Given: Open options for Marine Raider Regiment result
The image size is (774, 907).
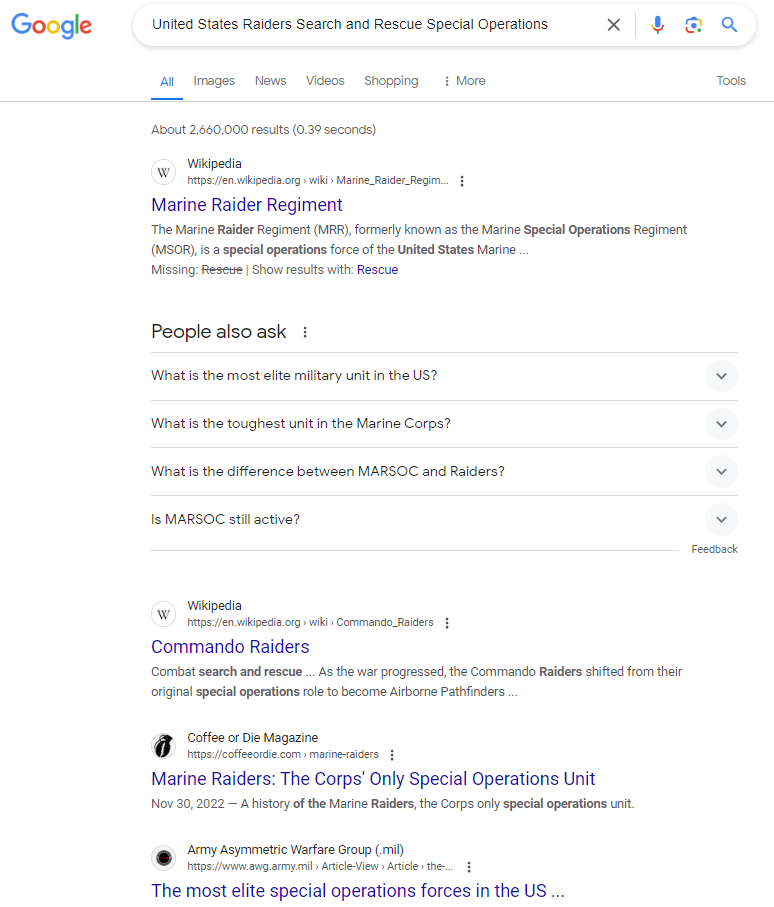Looking at the screenshot, I should point(462,181).
